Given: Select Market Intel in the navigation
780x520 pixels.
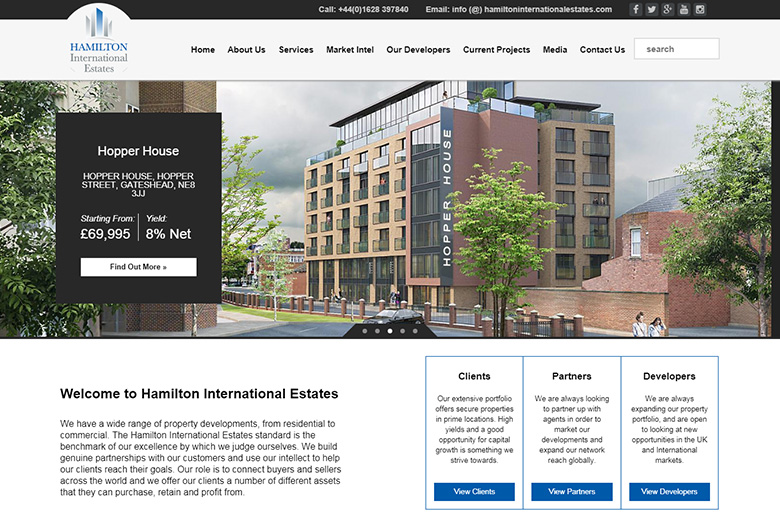Looking at the screenshot, I should pos(350,50).
